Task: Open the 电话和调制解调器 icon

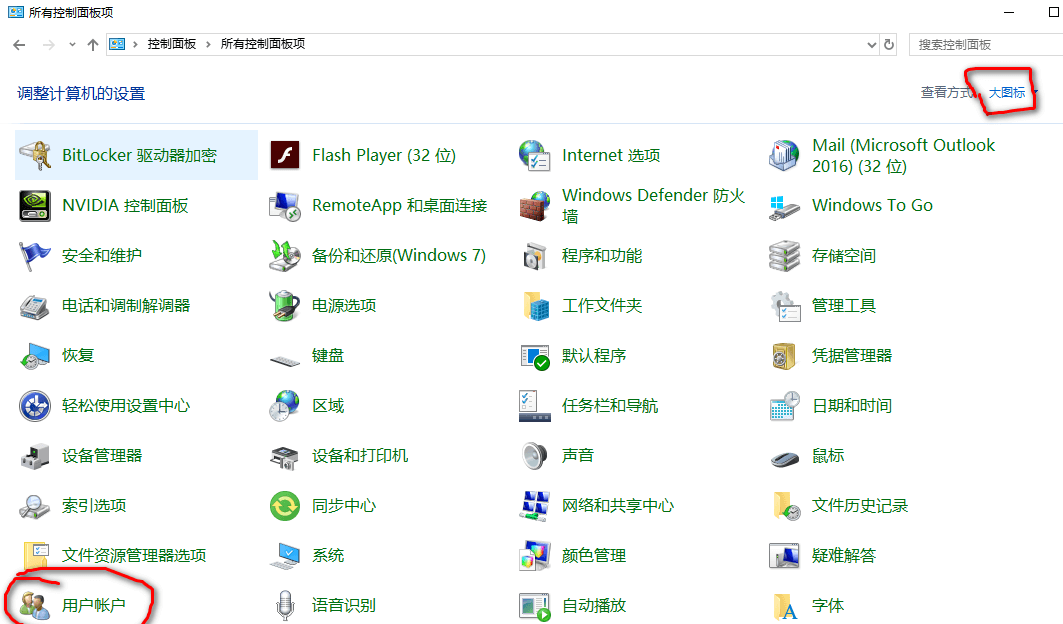Action: tap(35, 306)
